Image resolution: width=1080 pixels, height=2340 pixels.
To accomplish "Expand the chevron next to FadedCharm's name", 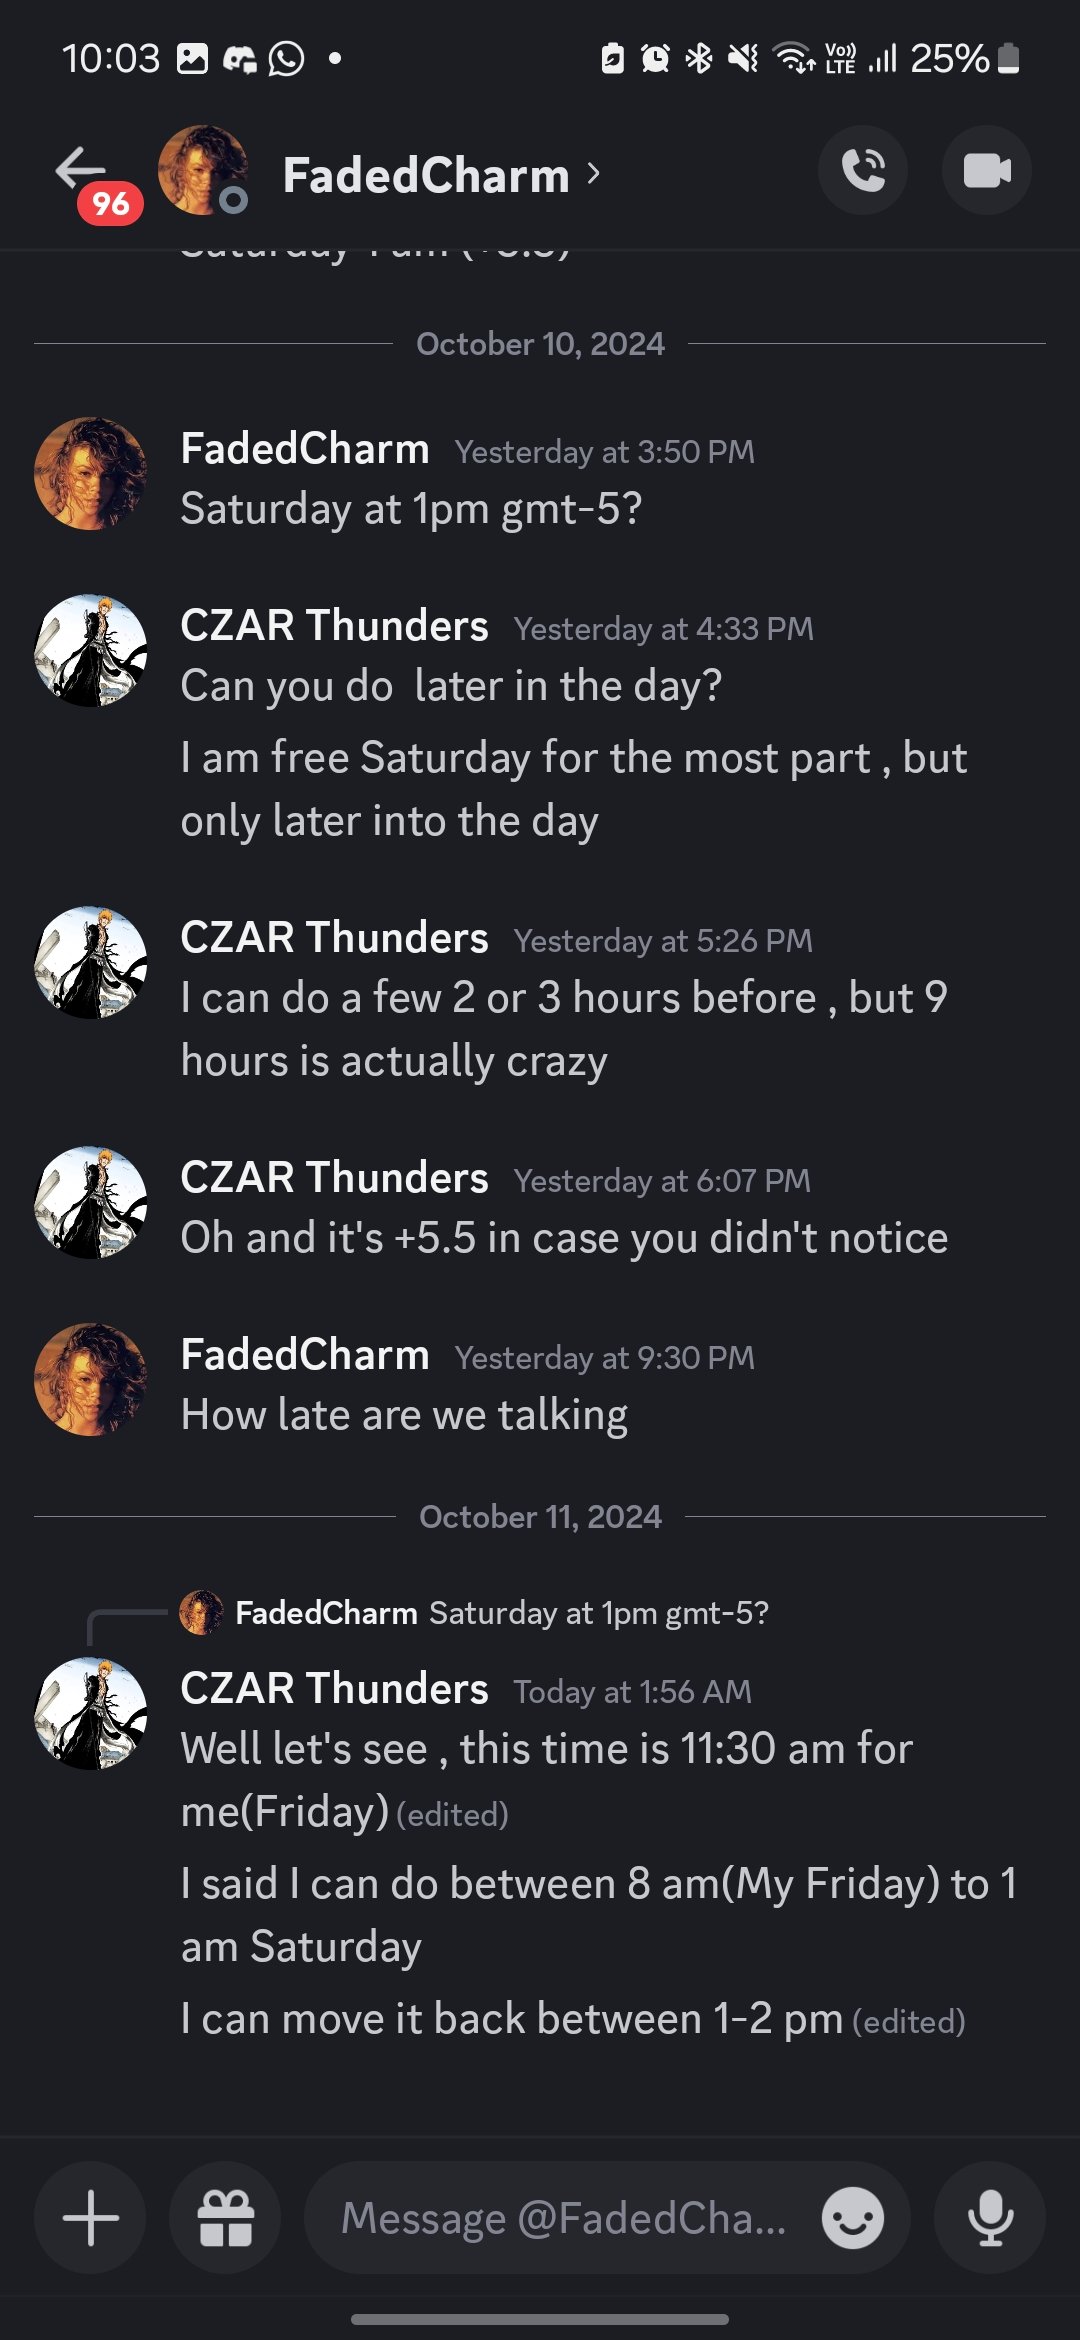I will point(594,173).
